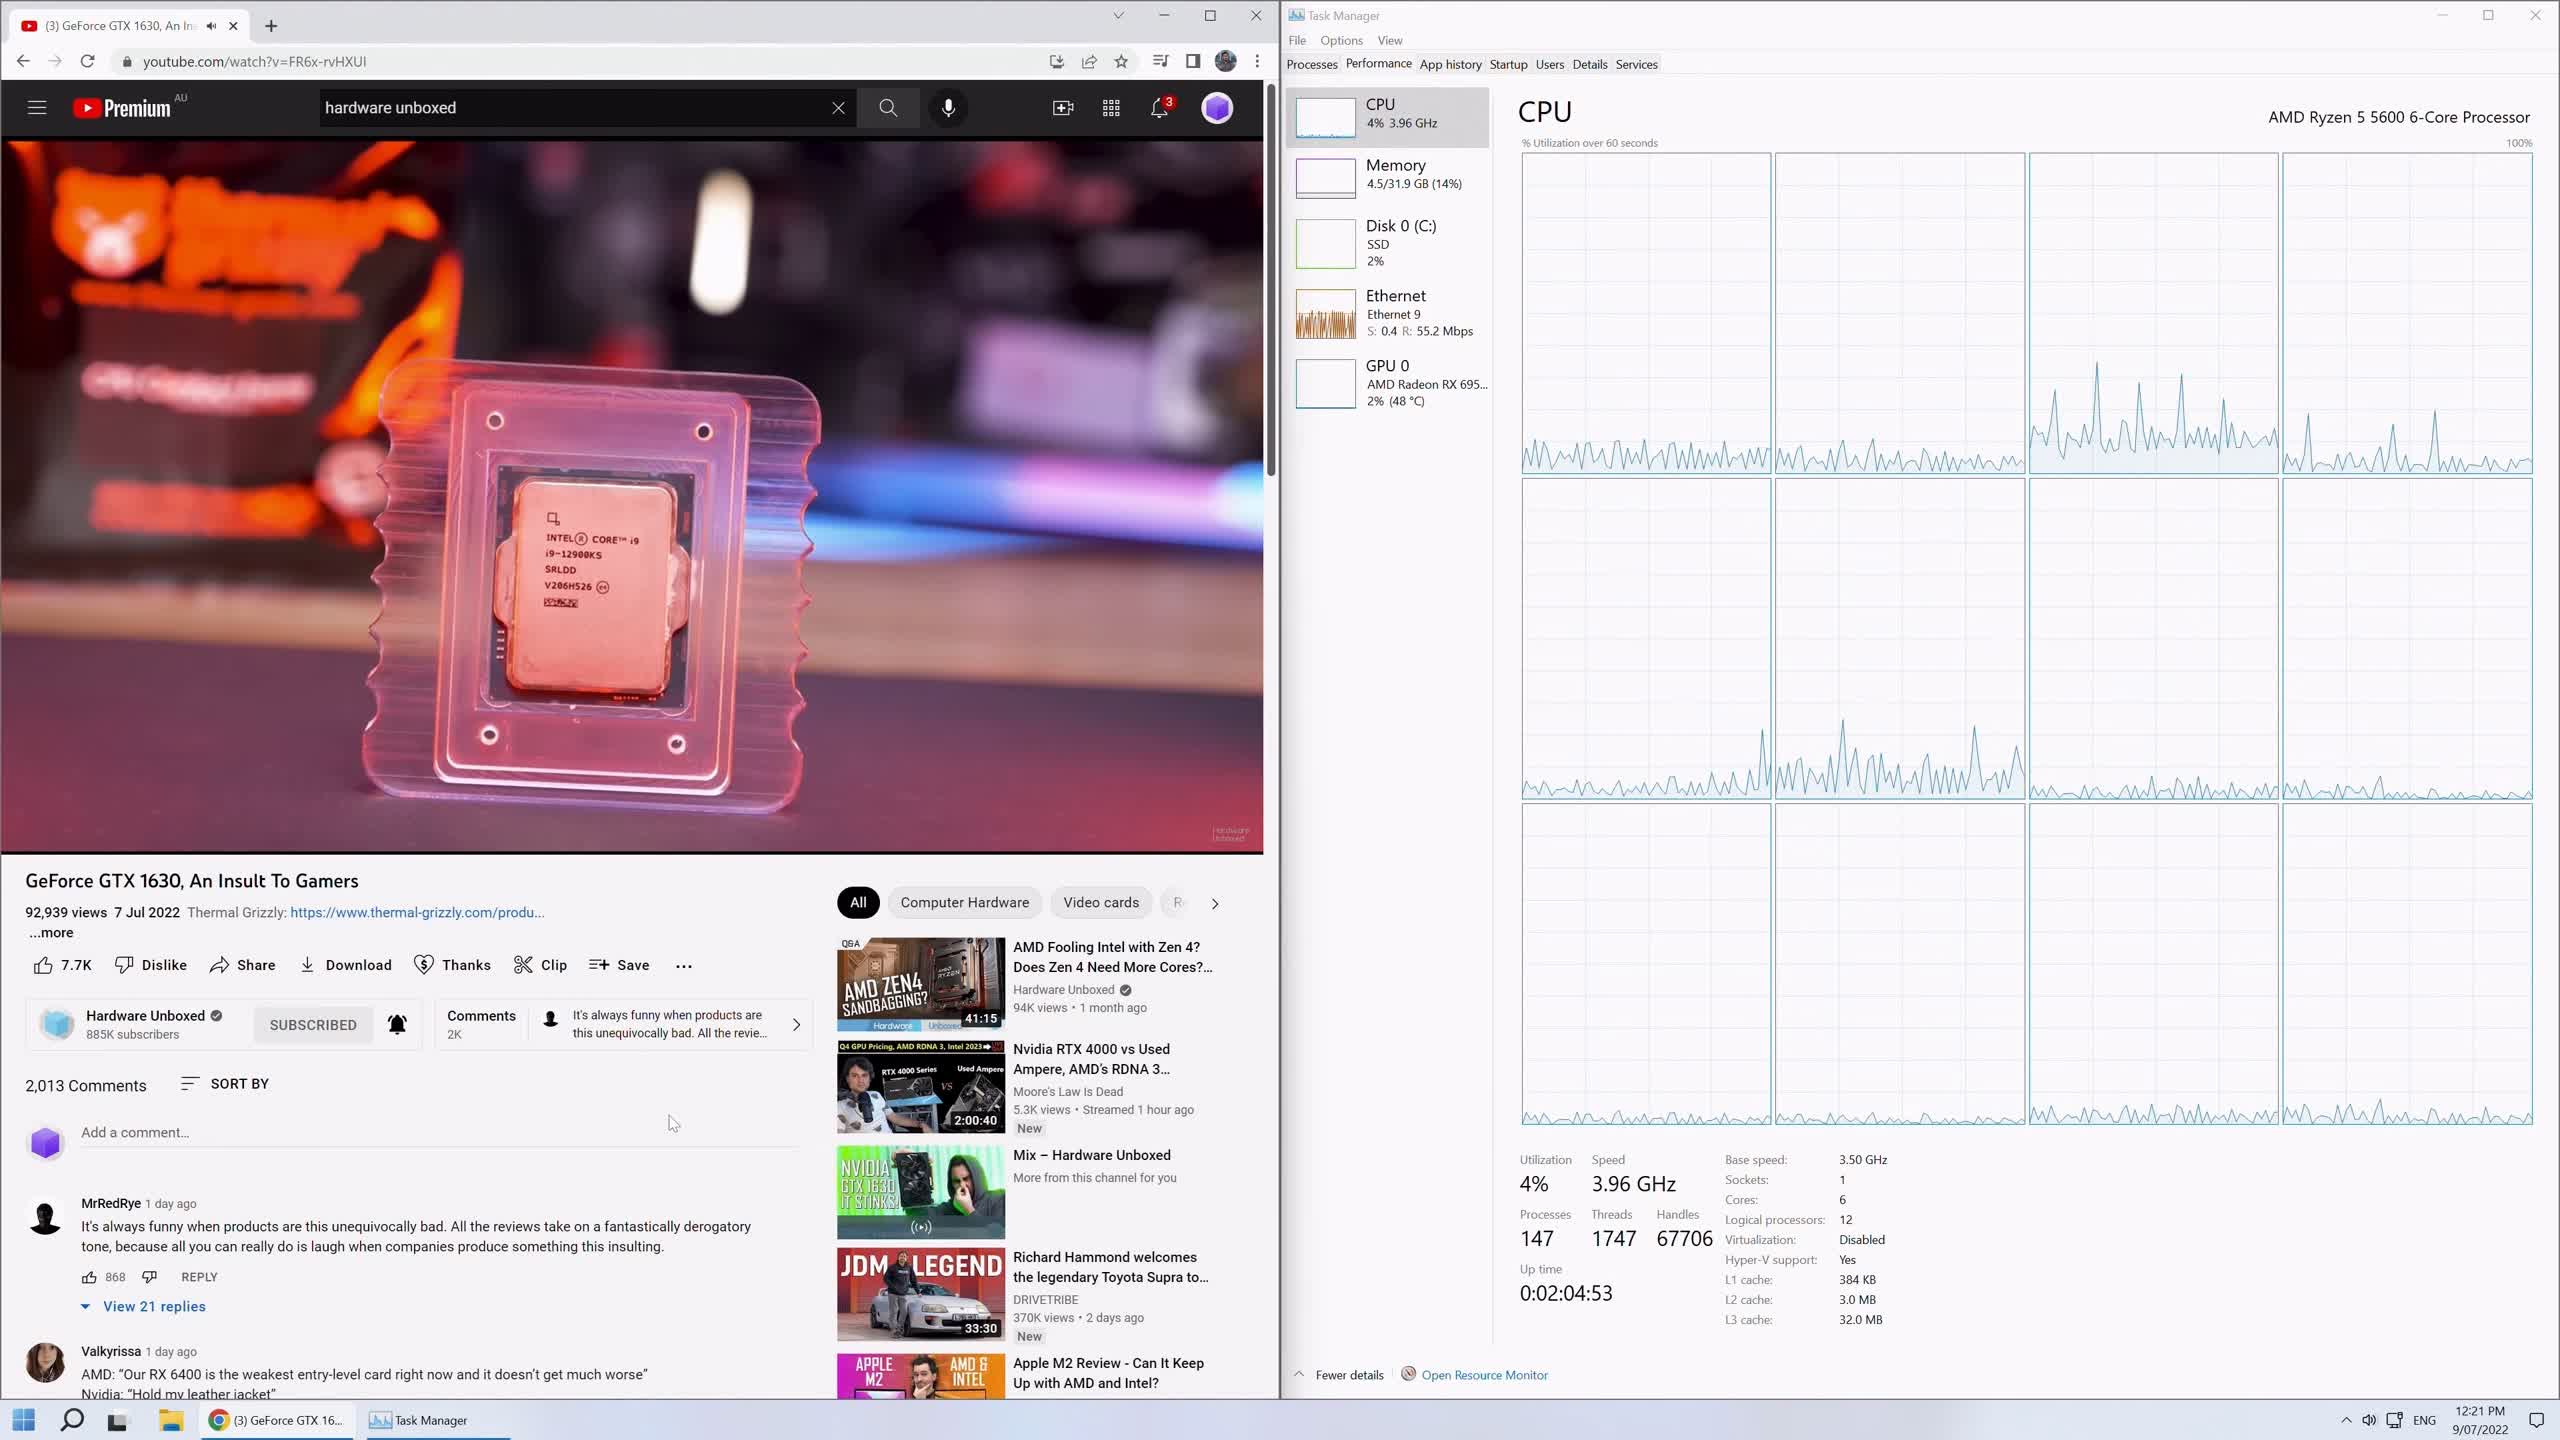The width and height of the screenshot is (2560, 1440).
Task: Open AMD Fooling Intel video thumbnail
Action: [x=920, y=984]
